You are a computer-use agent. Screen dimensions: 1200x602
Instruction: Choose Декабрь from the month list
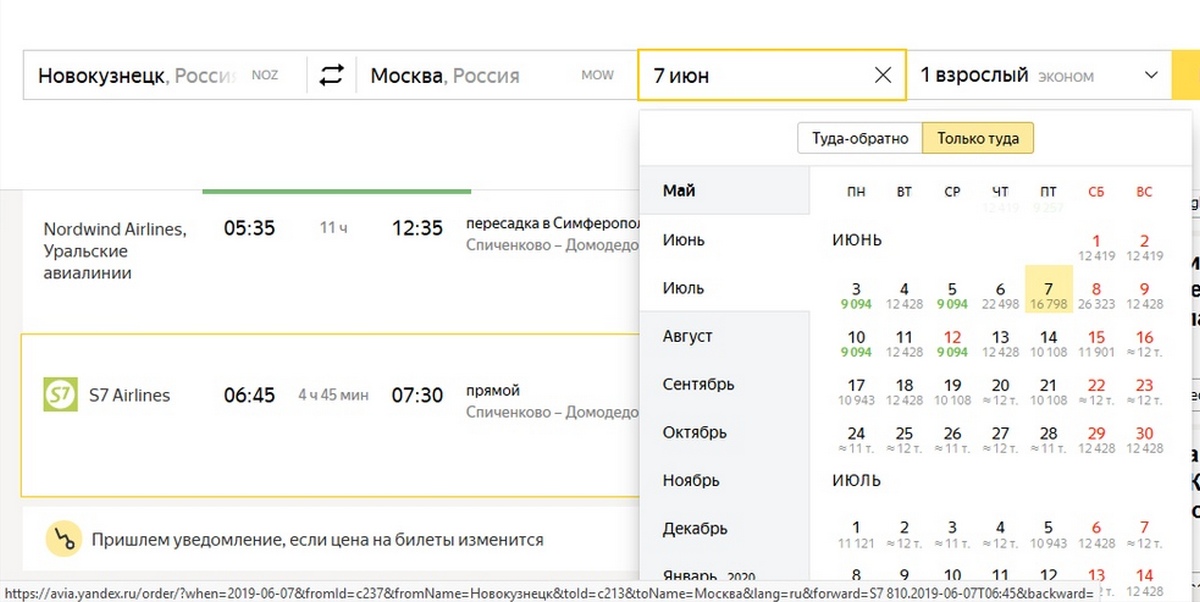pos(694,528)
